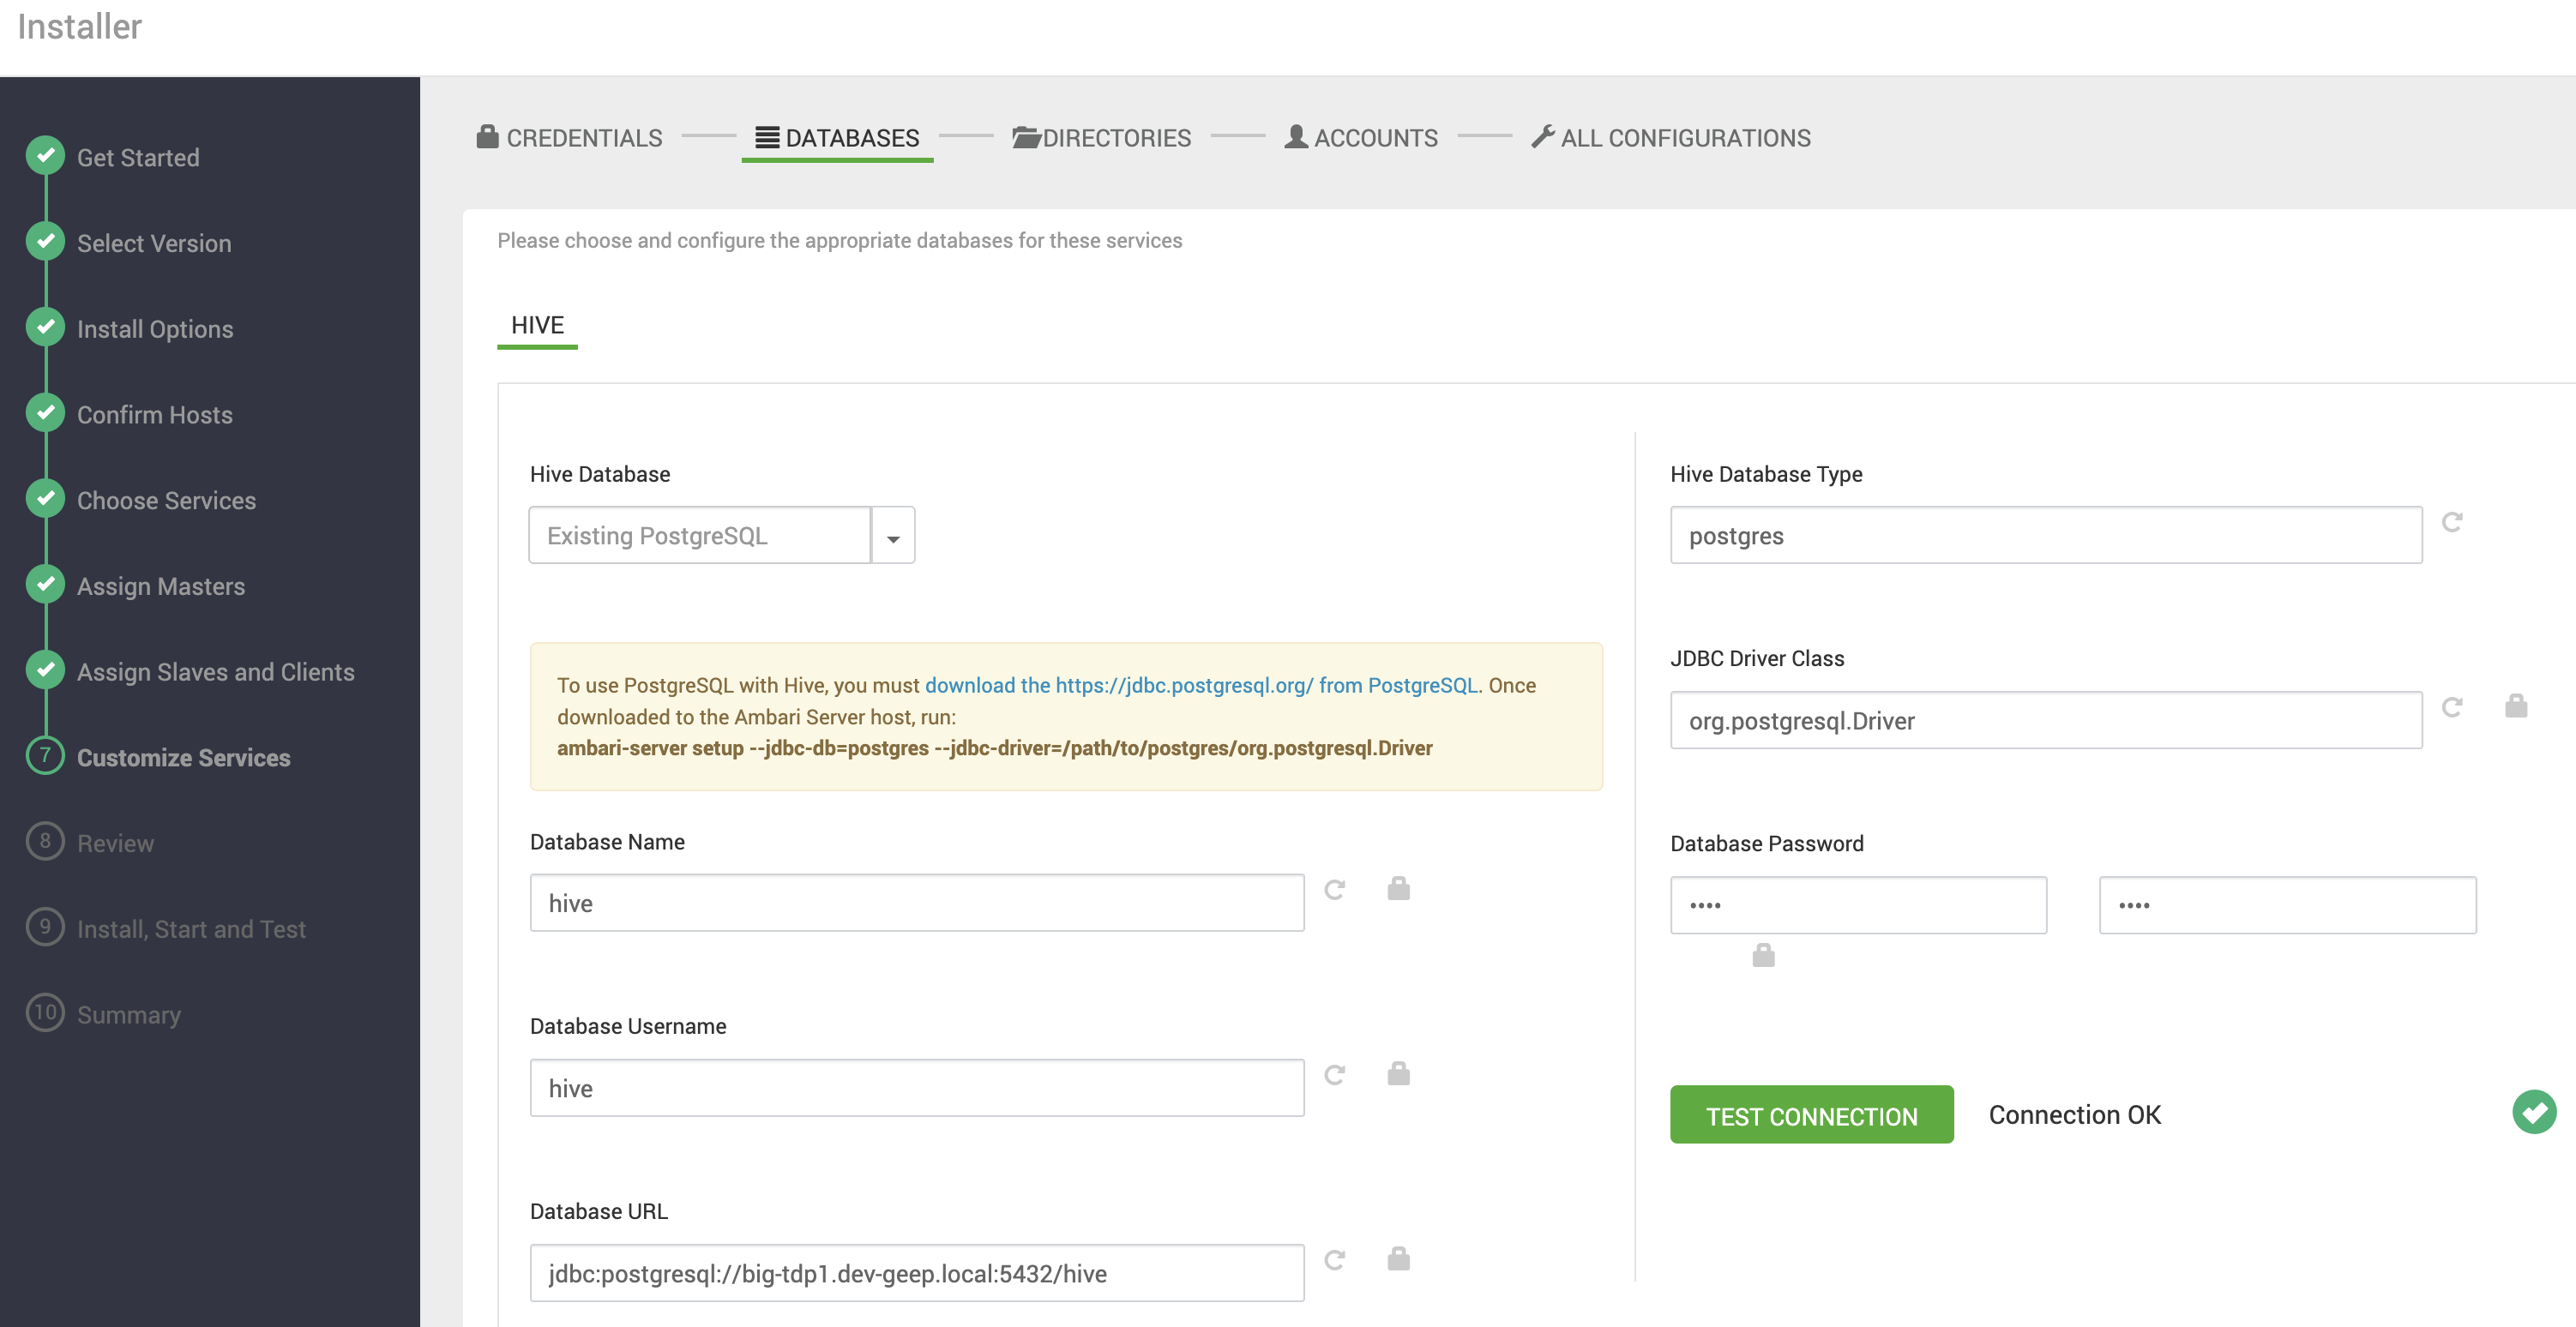Click the TEST CONNECTION button

(x=1811, y=1114)
